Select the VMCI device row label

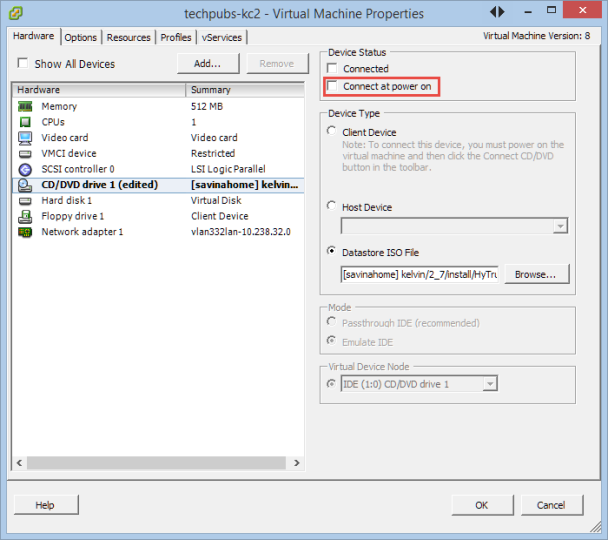69,154
